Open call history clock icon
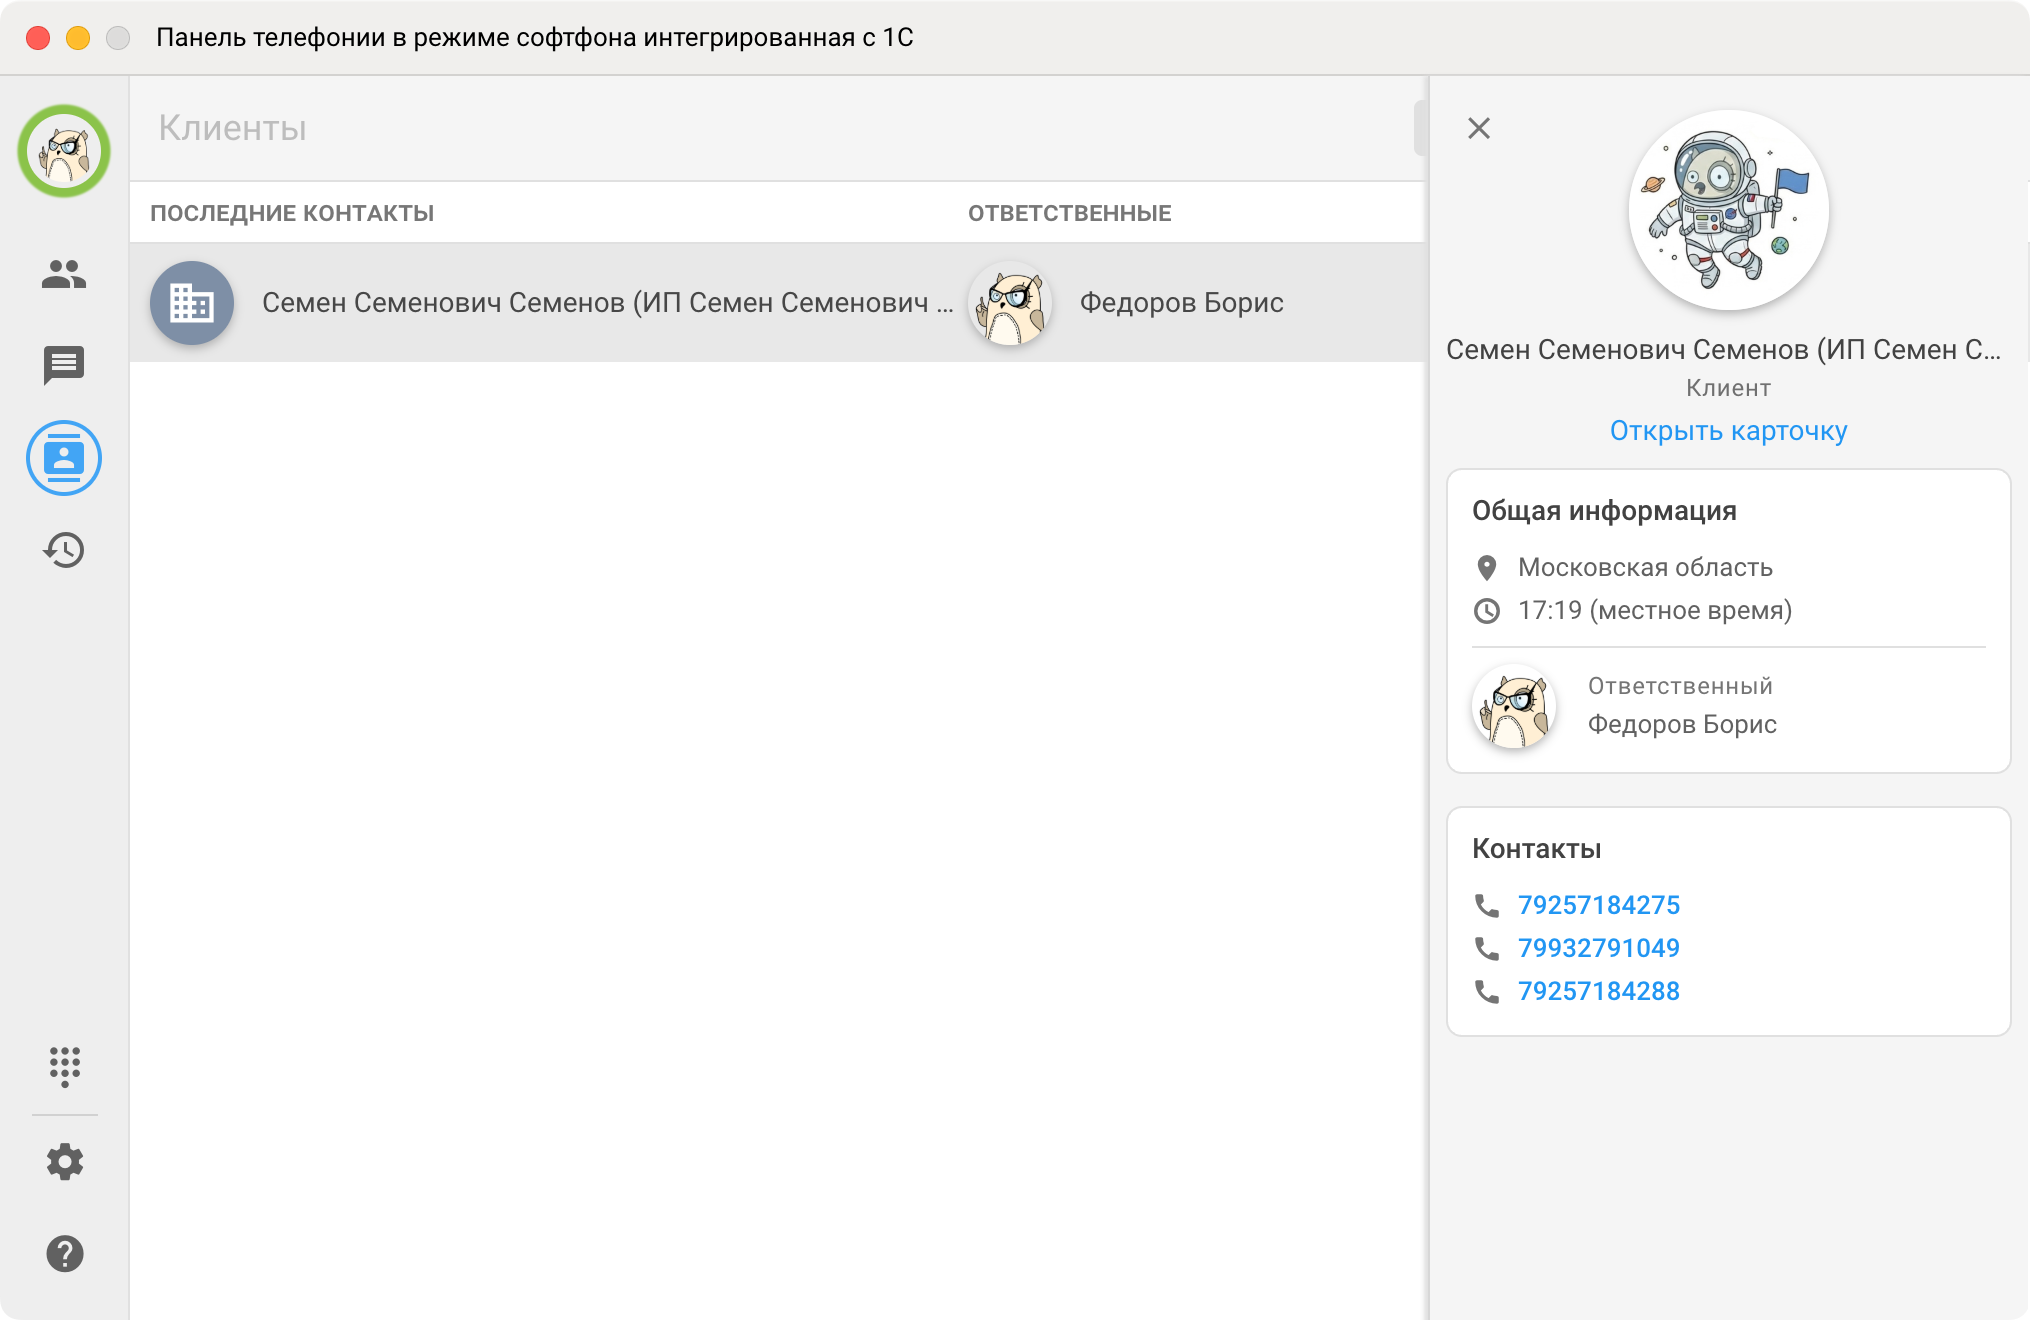This screenshot has height=1320, width=2030. 64,550
